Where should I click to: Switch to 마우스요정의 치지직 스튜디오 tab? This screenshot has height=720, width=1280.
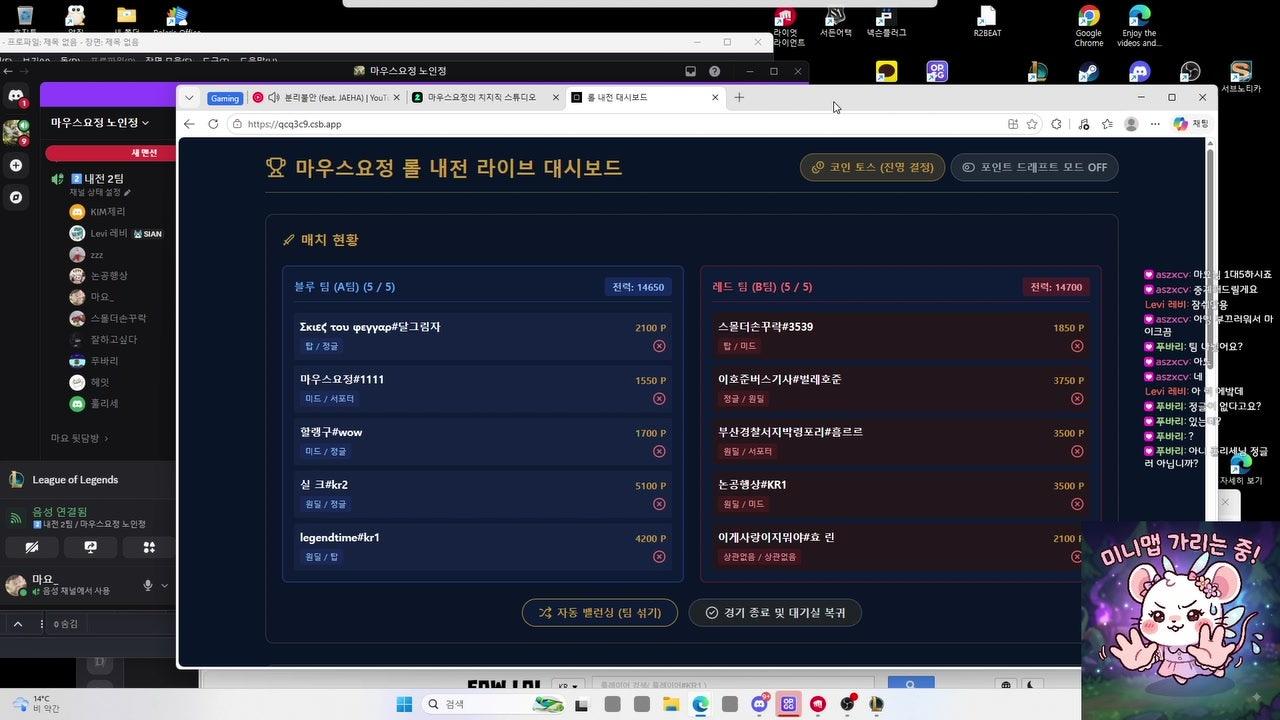(x=485, y=97)
